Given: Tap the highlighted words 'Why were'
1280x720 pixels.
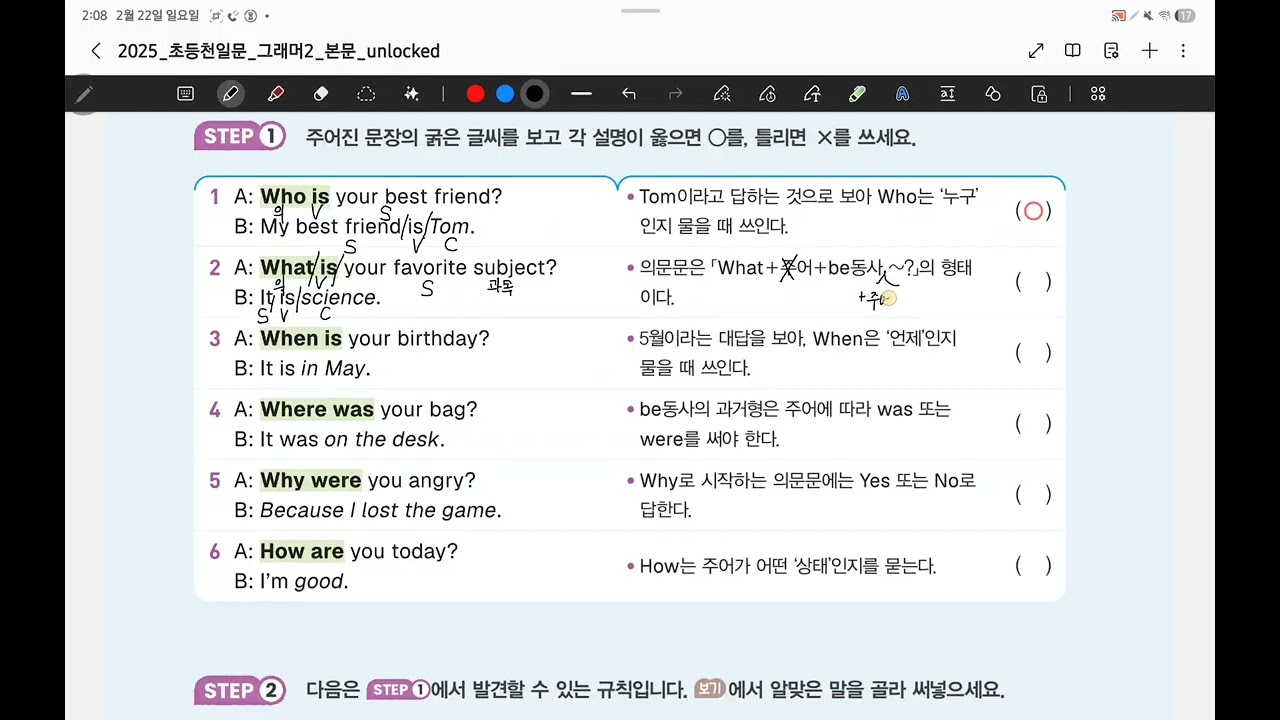Looking at the screenshot, I should tap(311, 481).
